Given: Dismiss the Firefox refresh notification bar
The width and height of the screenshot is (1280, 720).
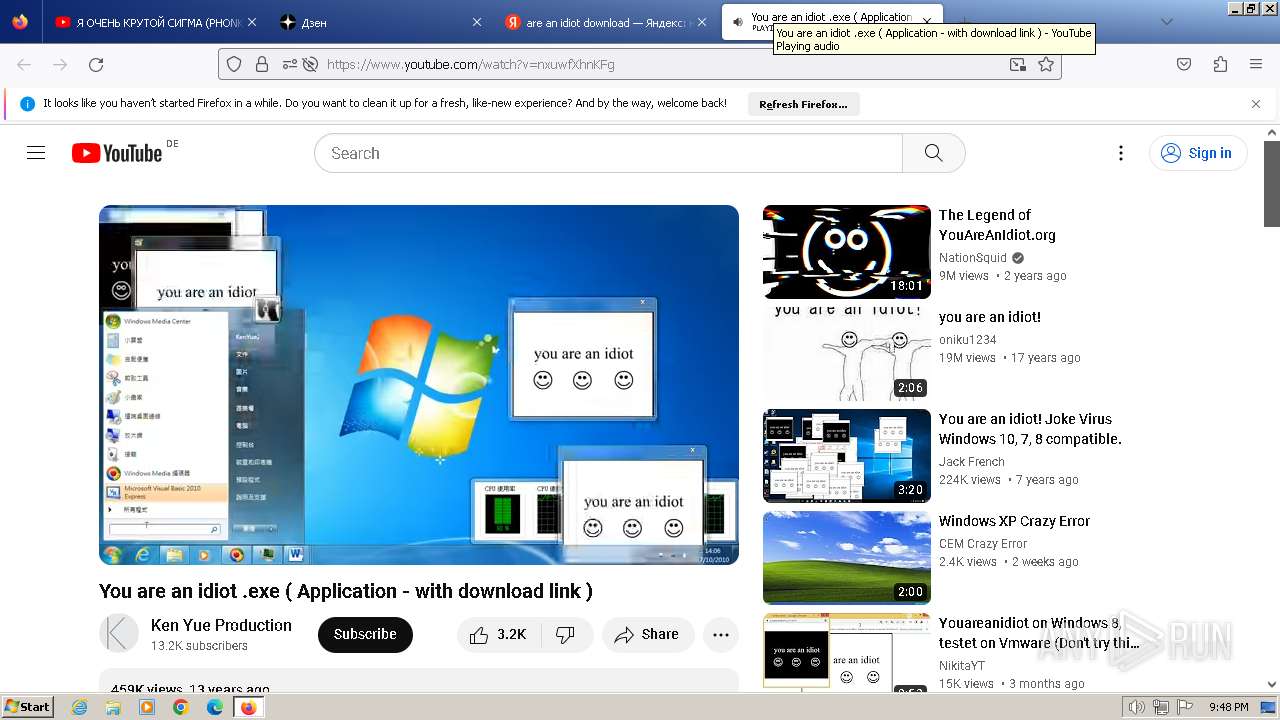Looking at the screenshot, I should 1256,104.
